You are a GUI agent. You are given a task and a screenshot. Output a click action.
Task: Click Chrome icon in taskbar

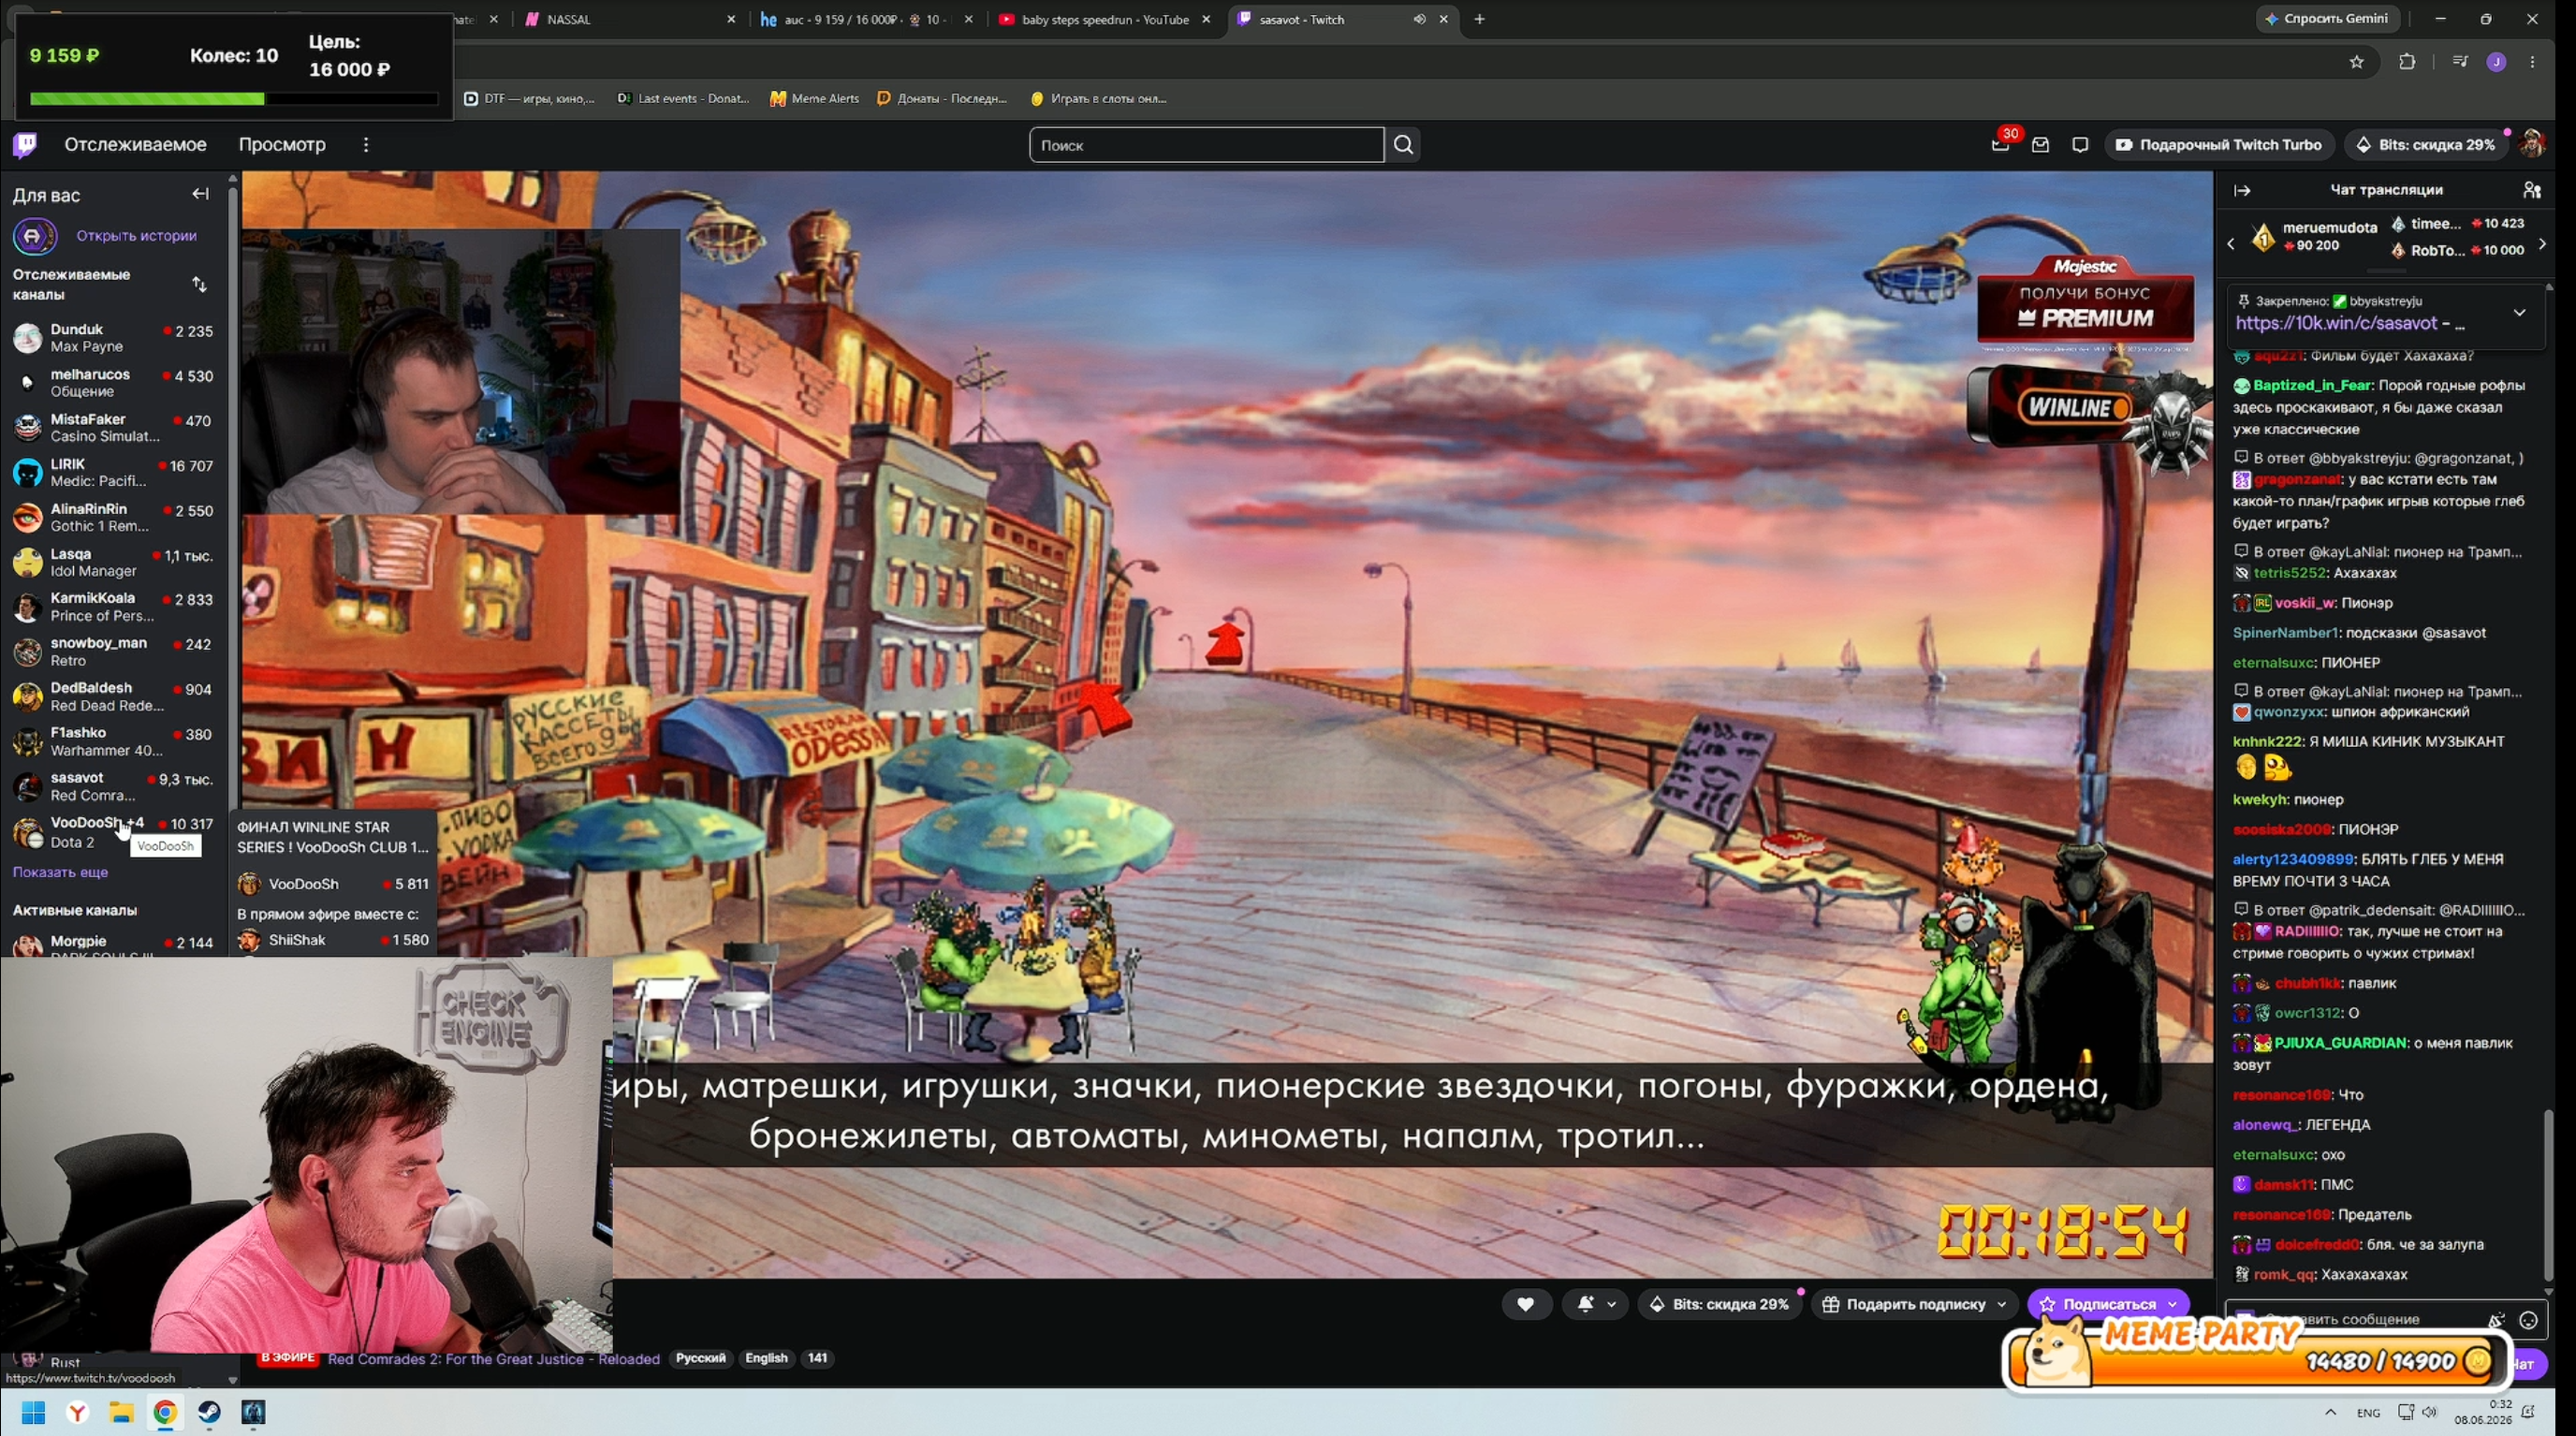click(165, 1412)
